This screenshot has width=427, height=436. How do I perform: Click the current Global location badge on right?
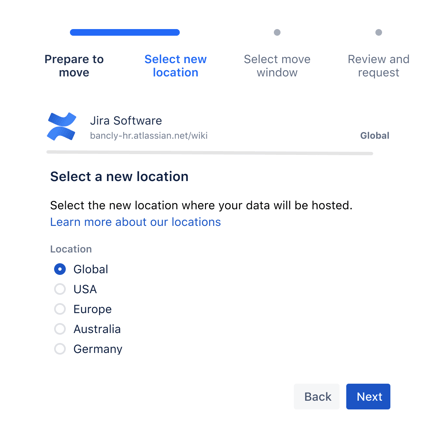coord(375,136)
